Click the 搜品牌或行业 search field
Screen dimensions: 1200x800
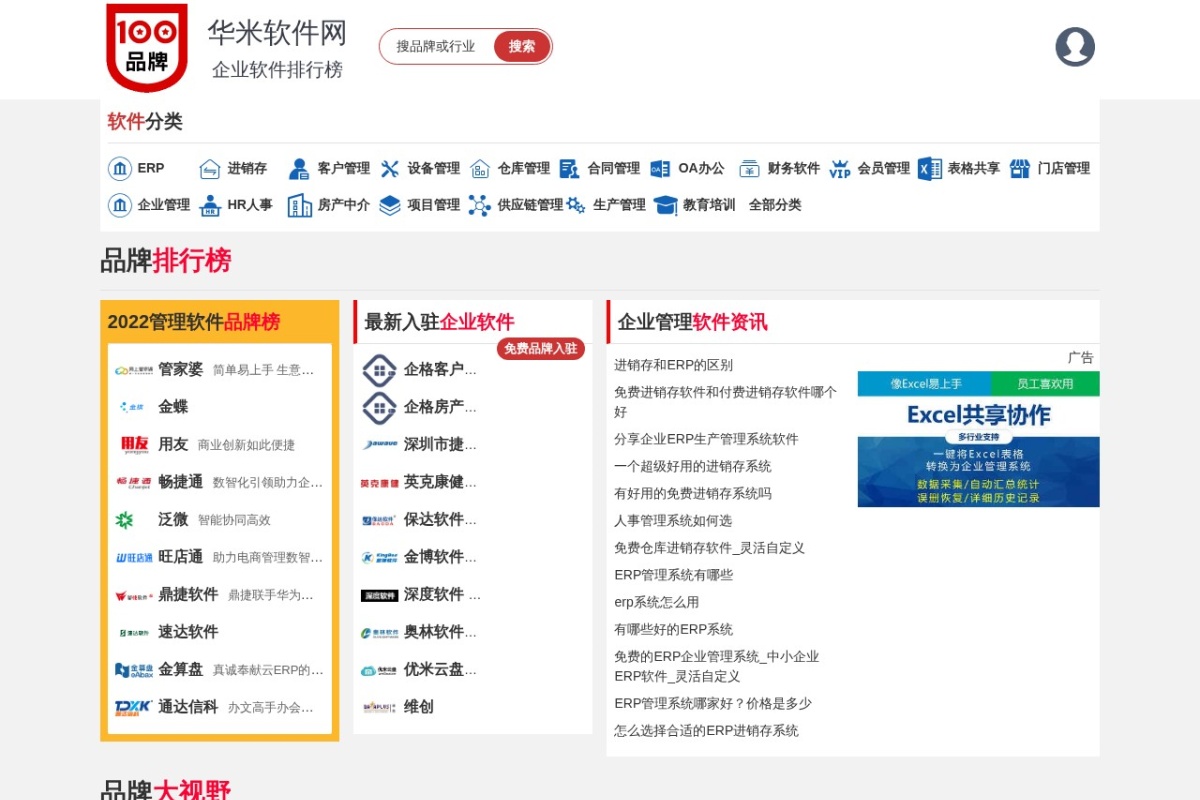click(437, 46)
